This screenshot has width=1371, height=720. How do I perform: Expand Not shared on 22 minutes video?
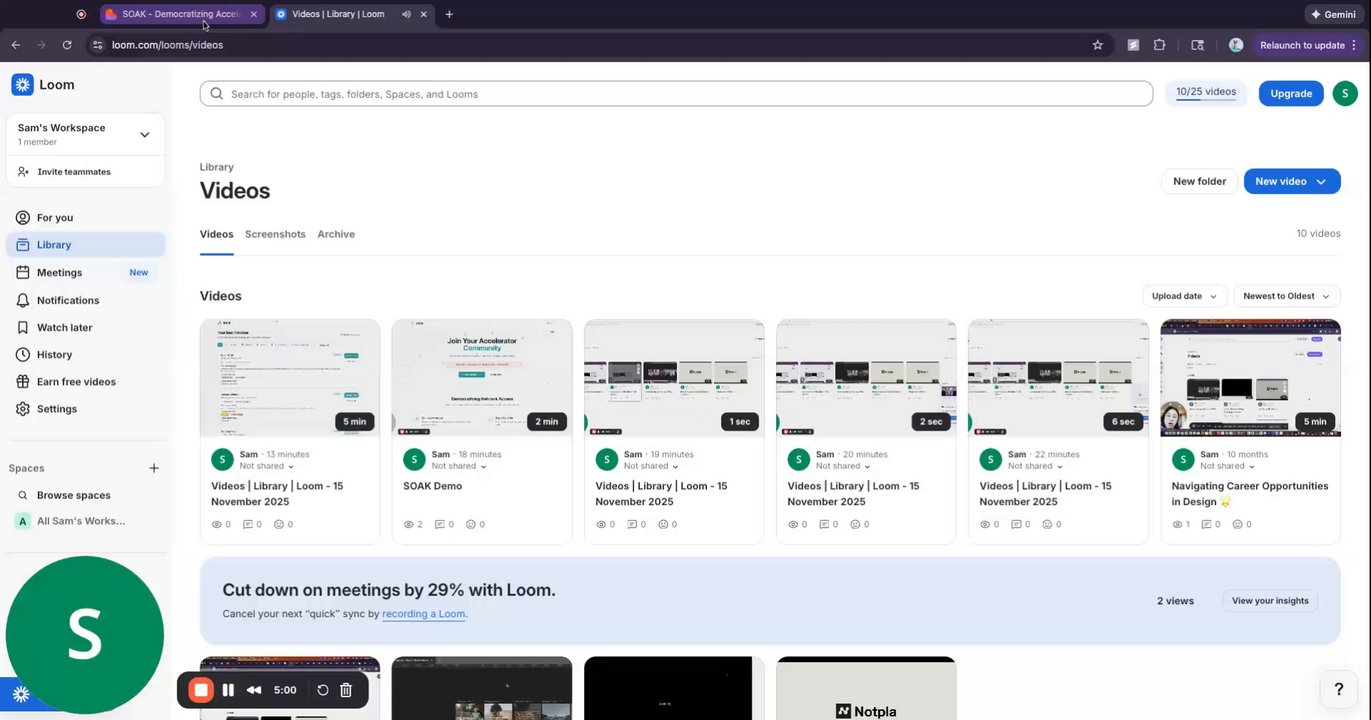point(1035,466)
